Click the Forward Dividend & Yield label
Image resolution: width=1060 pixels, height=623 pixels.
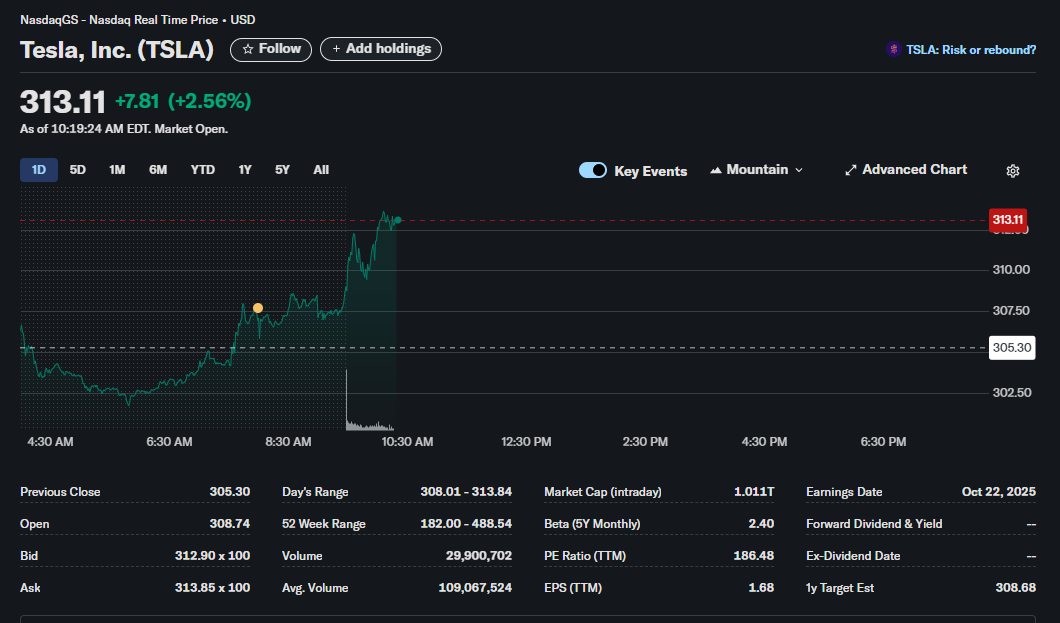tap(874, 524)
